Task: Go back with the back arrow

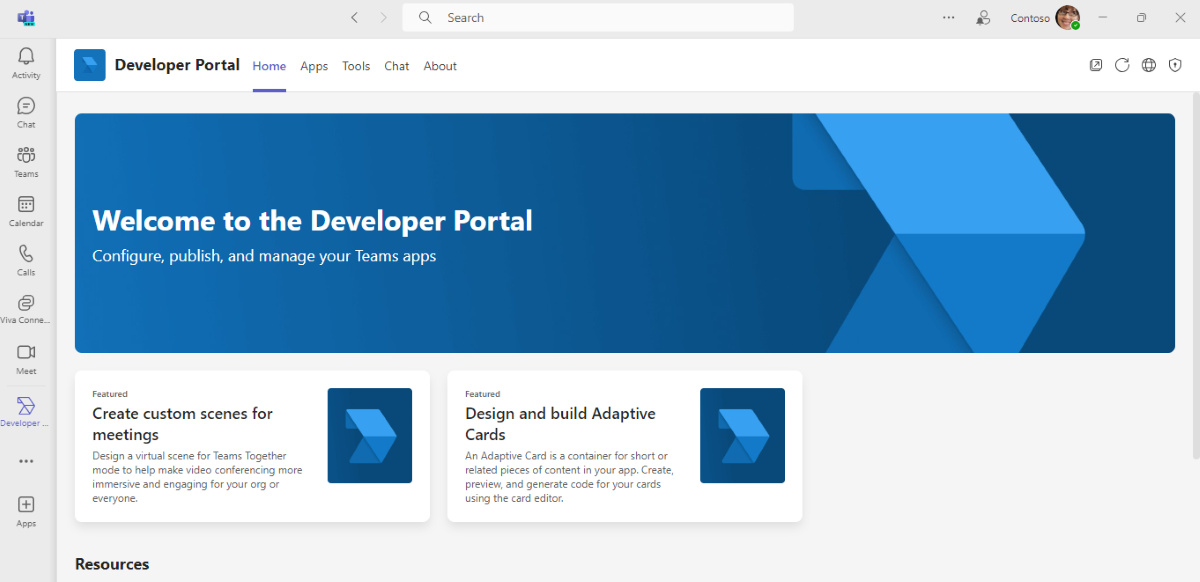Action: point(354,17)
